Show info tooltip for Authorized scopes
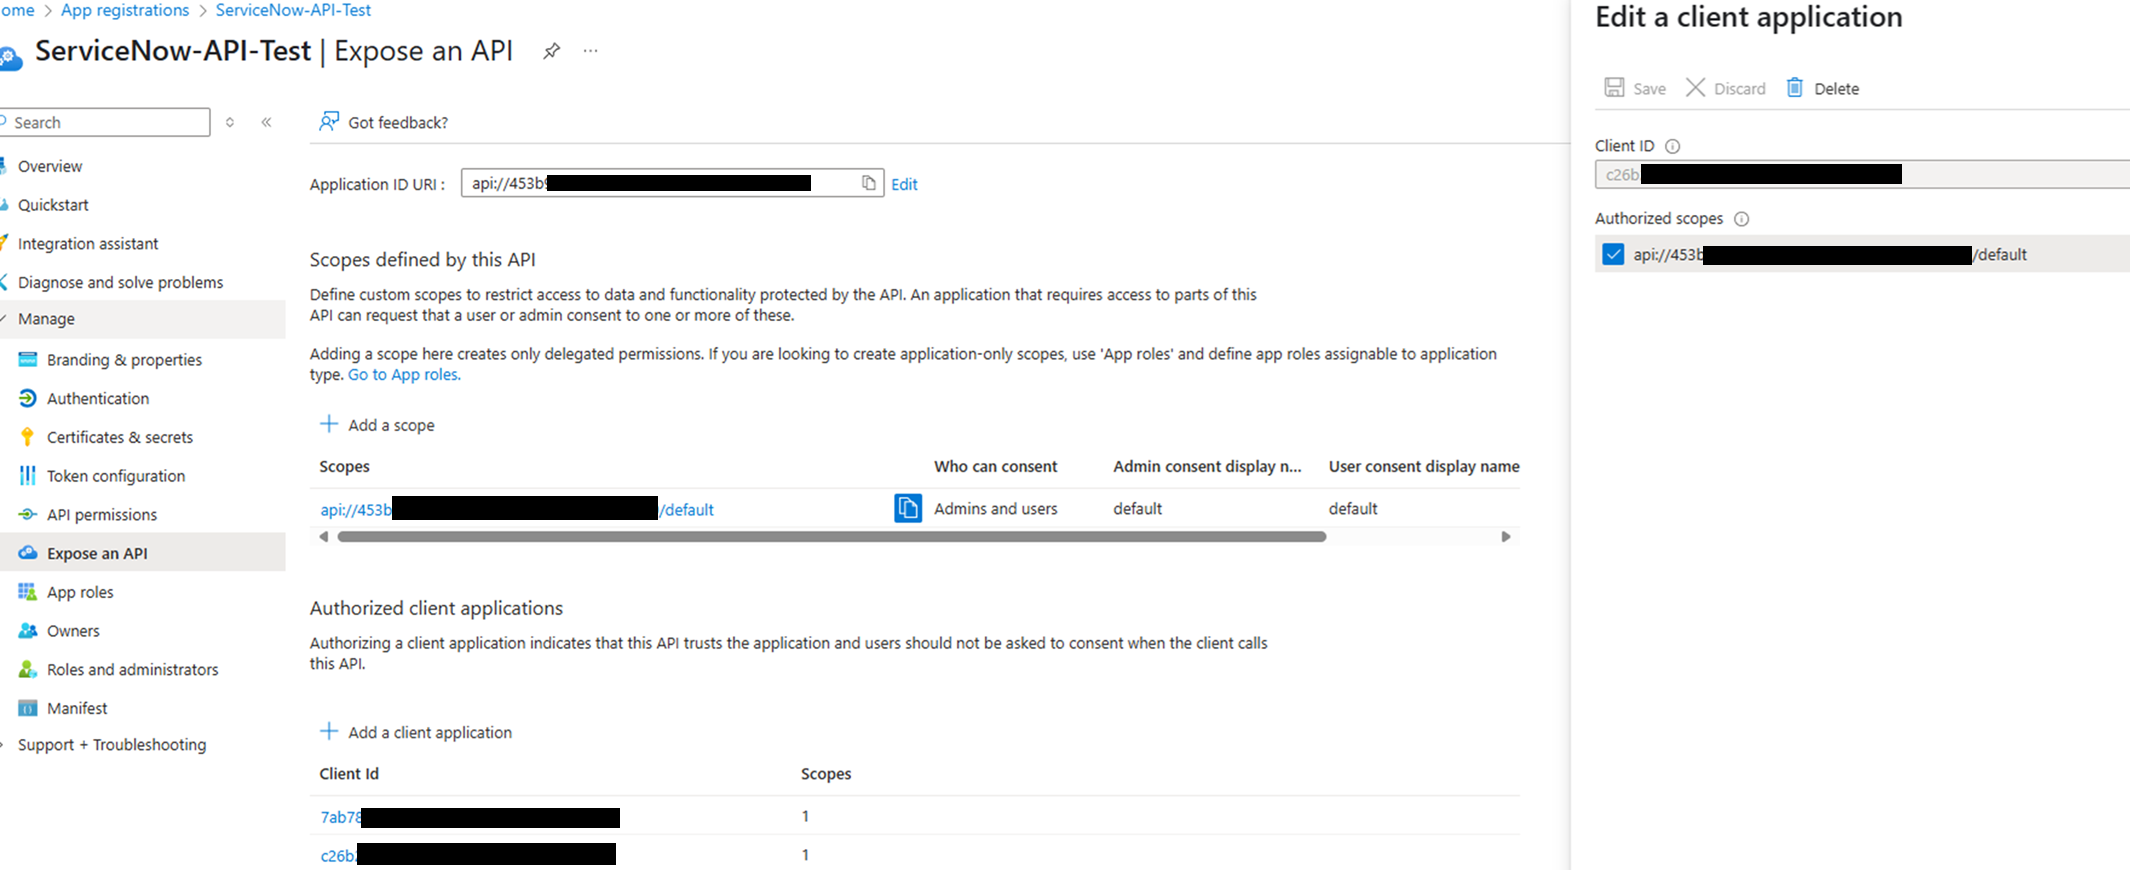Screen dimensions: 2130x870 pyautogui.click(x=1741, y=219)
